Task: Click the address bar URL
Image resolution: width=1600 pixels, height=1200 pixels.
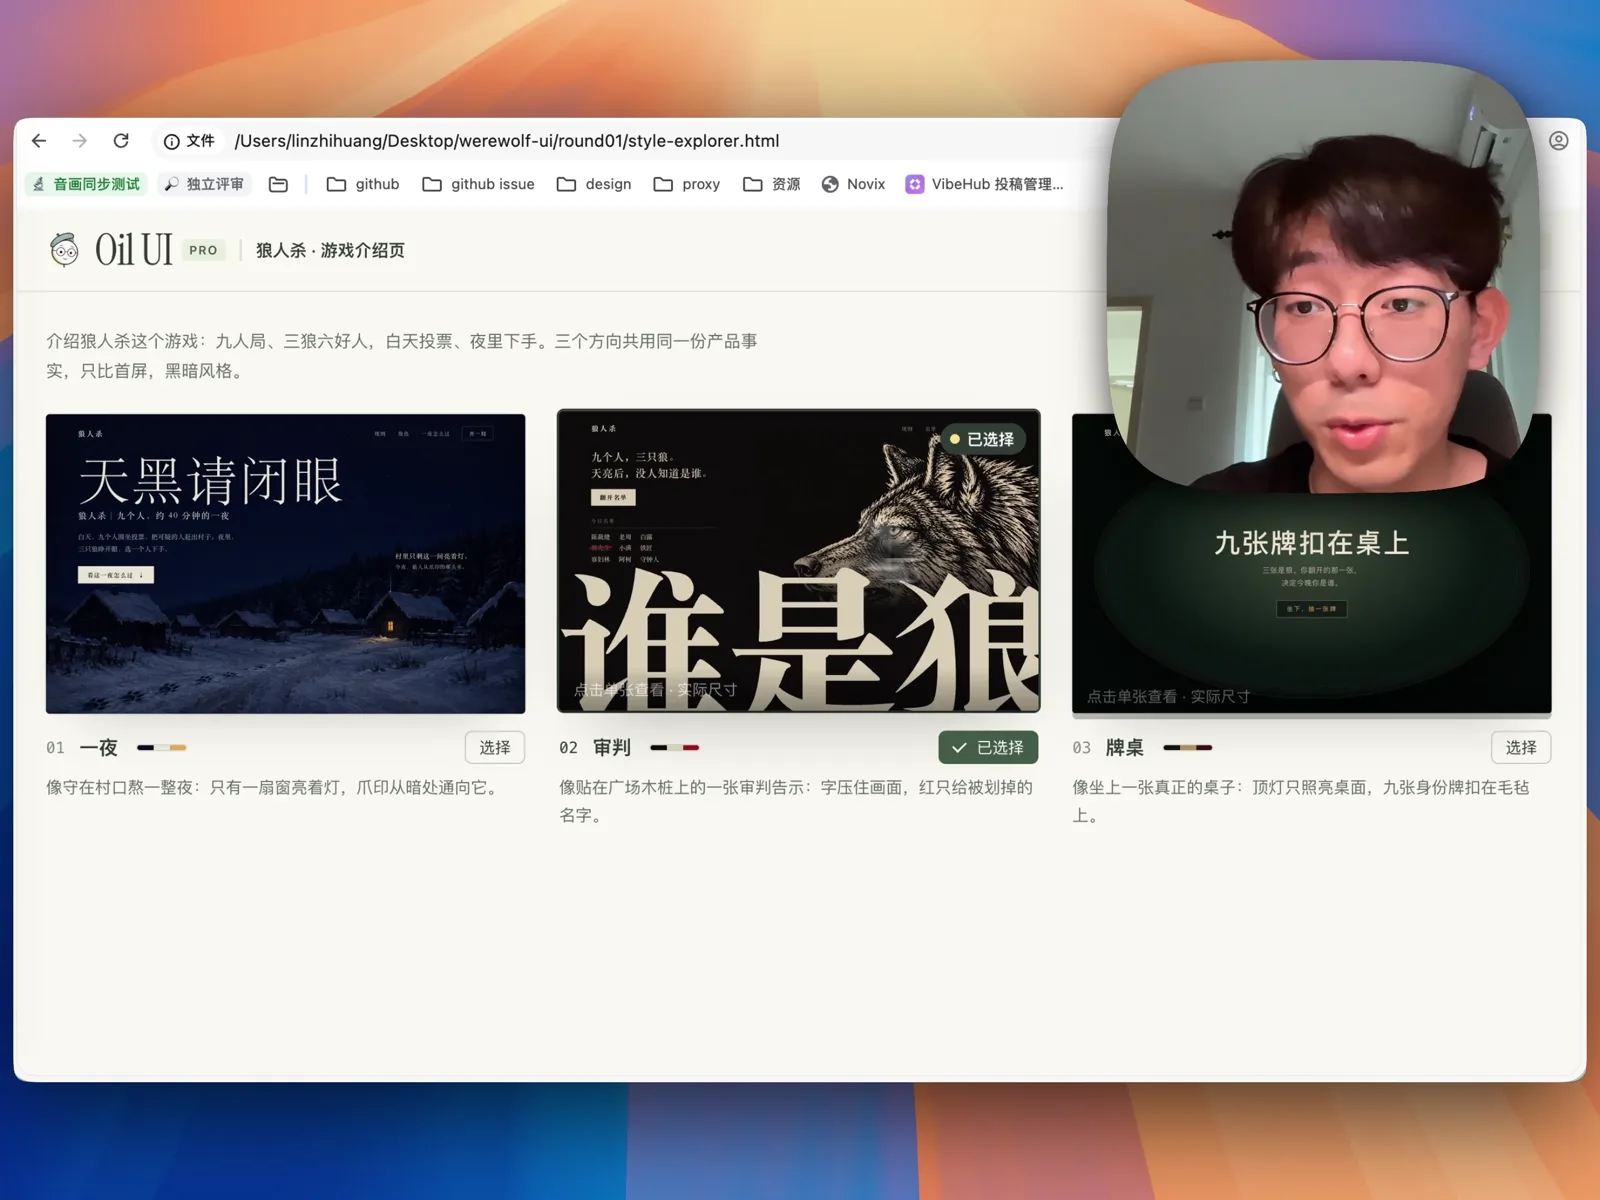Action: [507, 141]
